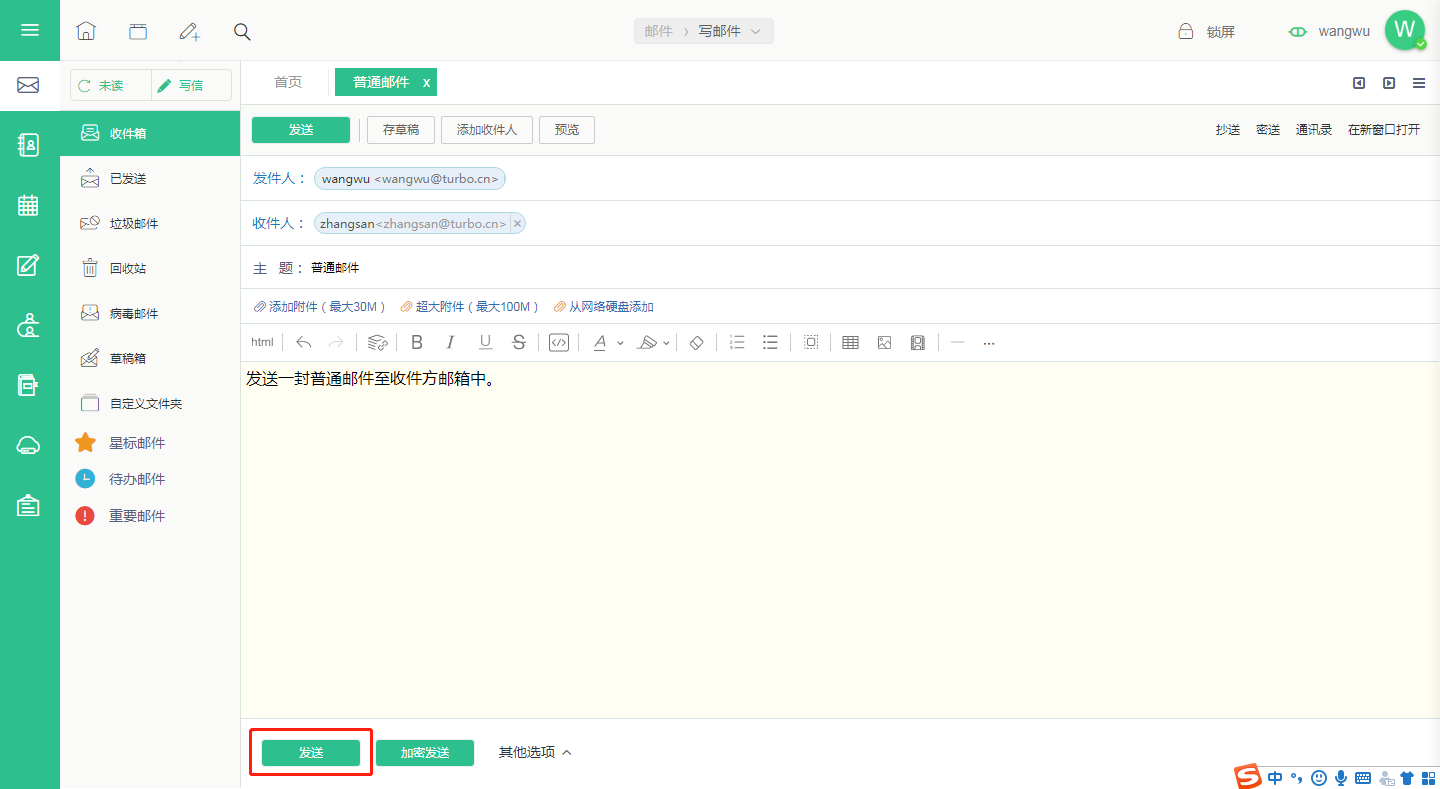
Task: Toggle the code view icon
Action: point(559,342)
